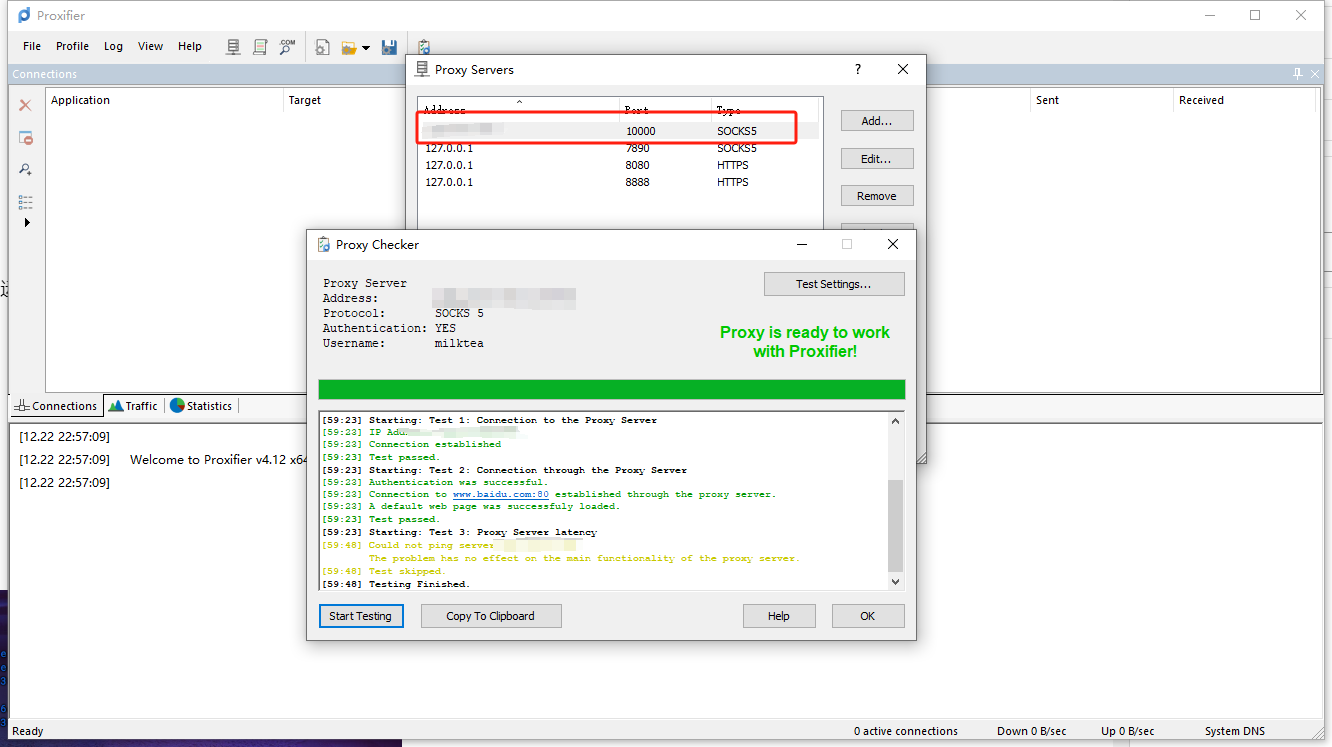Click the Start Testing button
This screenshot has height=747, width=1332.
pos(361,616)
